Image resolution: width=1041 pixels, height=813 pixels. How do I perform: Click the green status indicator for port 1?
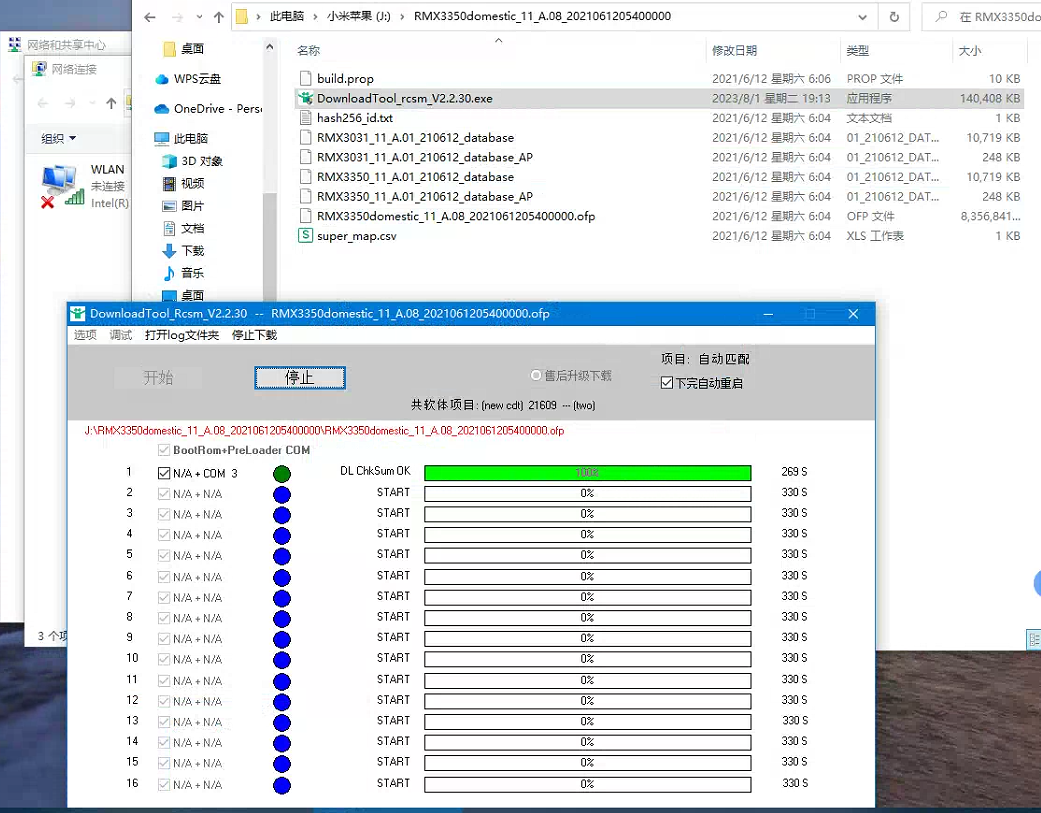[x=282, y=474]
